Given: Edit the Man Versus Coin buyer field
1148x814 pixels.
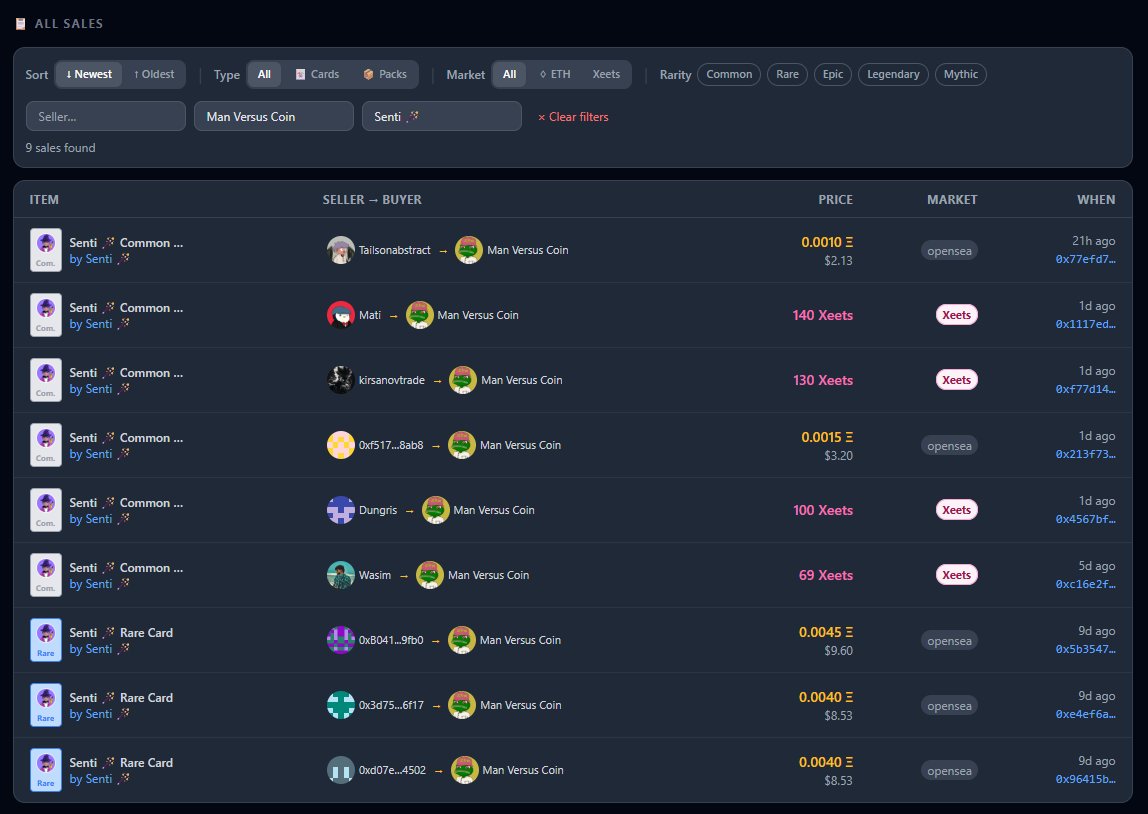Looking at the screenshot, I should 274,116.
